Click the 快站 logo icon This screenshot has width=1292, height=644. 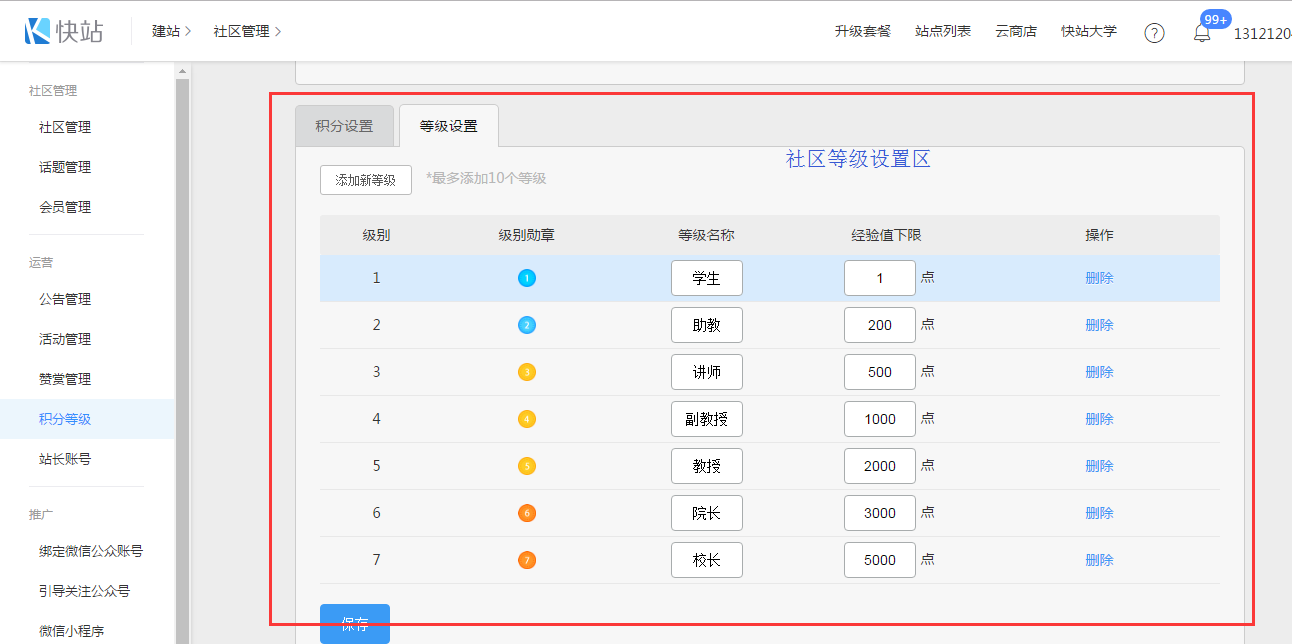pos(38,31)
